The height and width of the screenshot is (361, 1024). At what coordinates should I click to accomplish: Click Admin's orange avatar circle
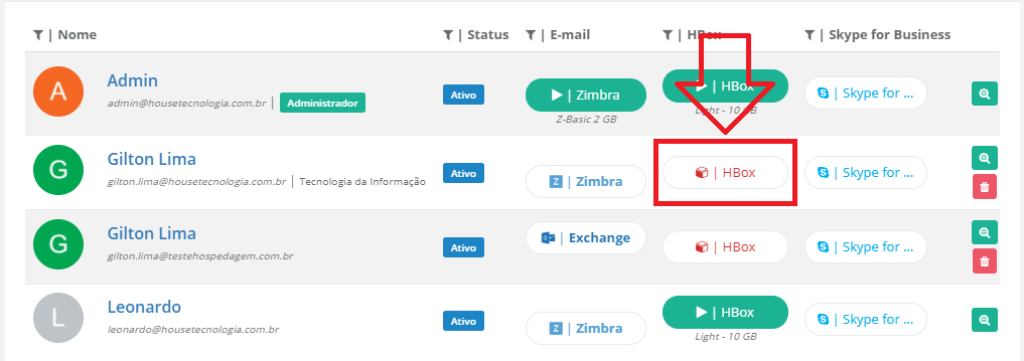[x=58, y=93]
